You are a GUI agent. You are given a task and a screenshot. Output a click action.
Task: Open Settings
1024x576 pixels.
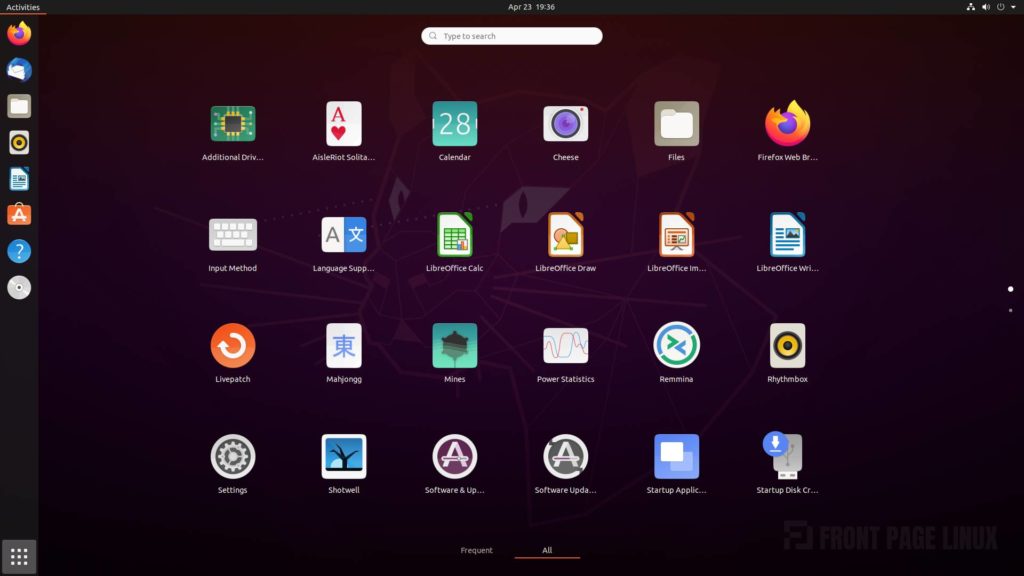tap(232, 457)
